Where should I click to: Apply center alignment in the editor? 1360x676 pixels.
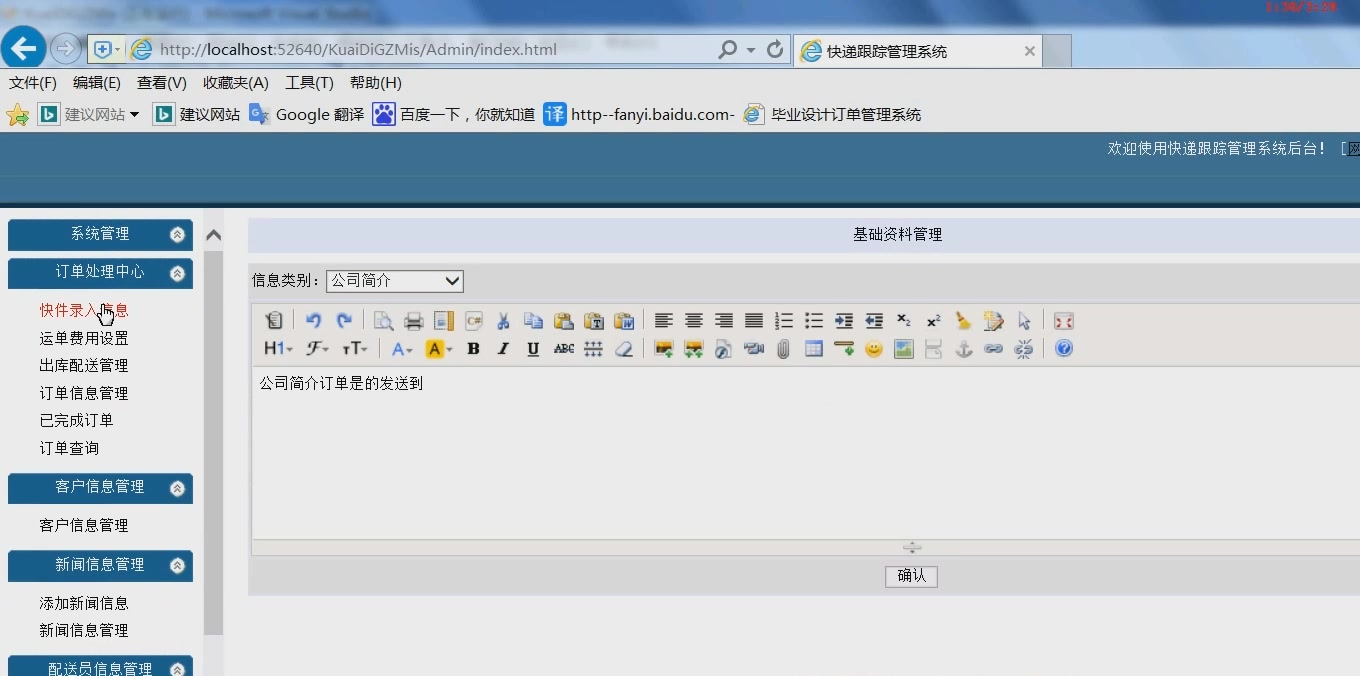(693, 320)
